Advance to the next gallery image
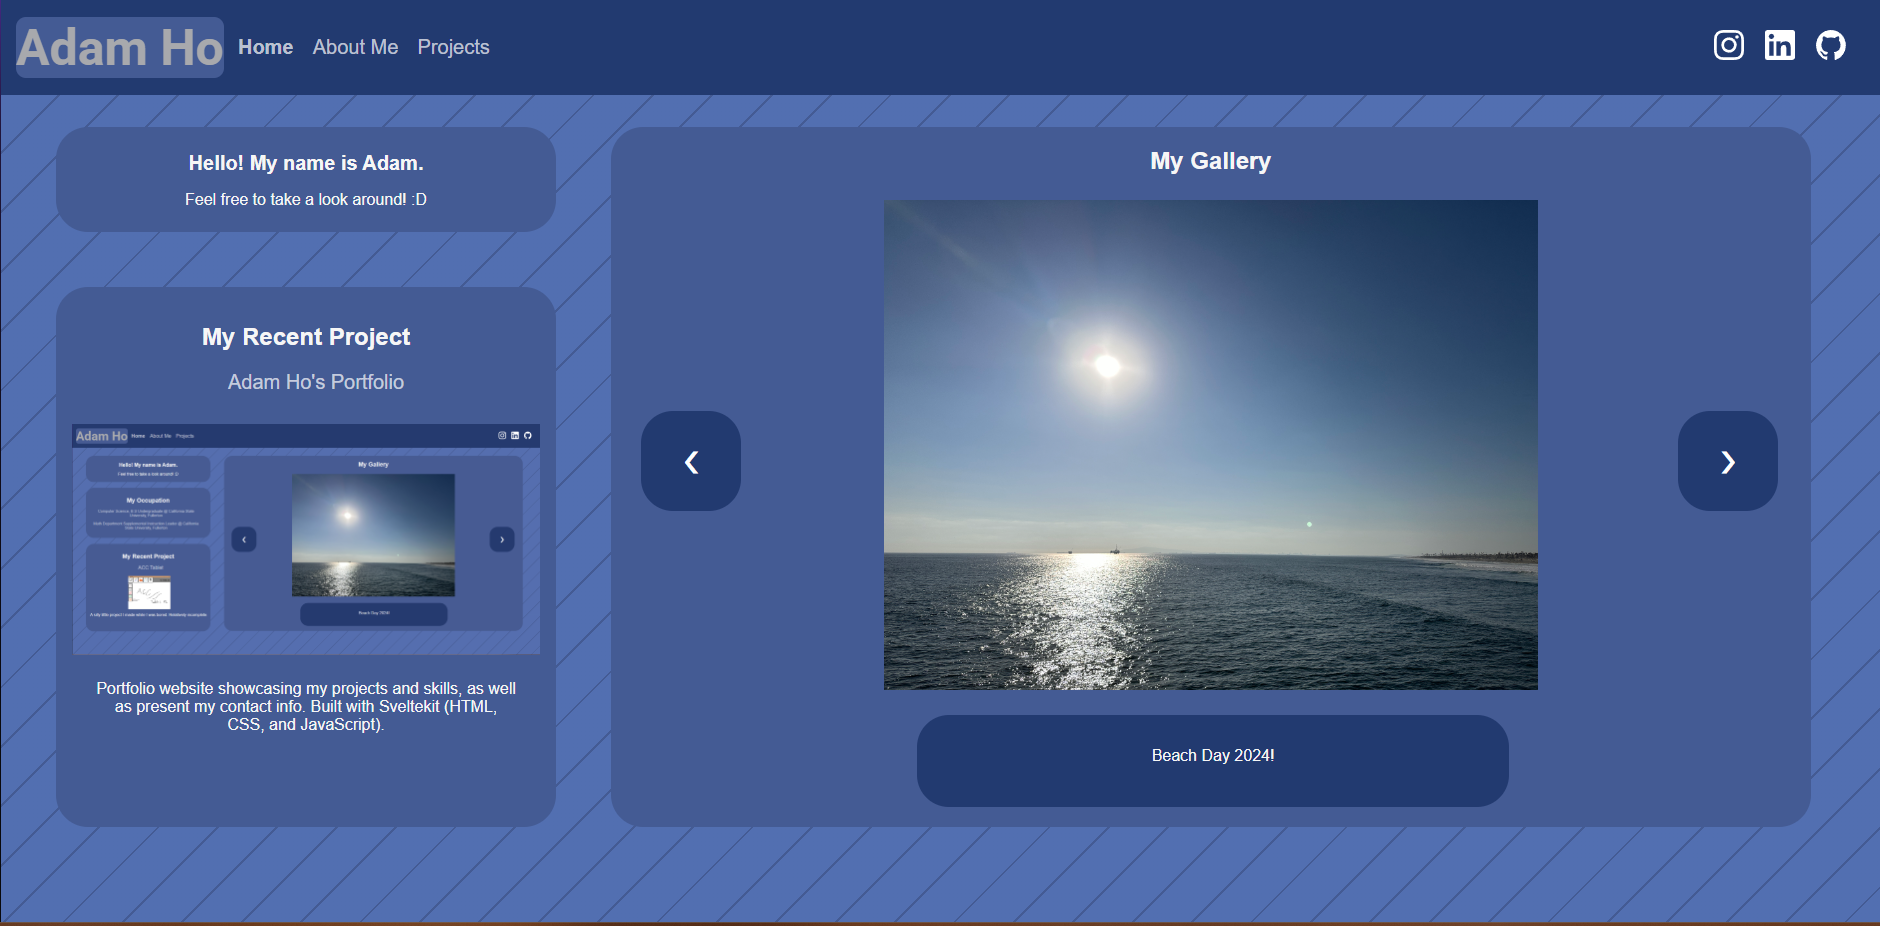Screen dimensions: 1880x926 pos(1727,461)
